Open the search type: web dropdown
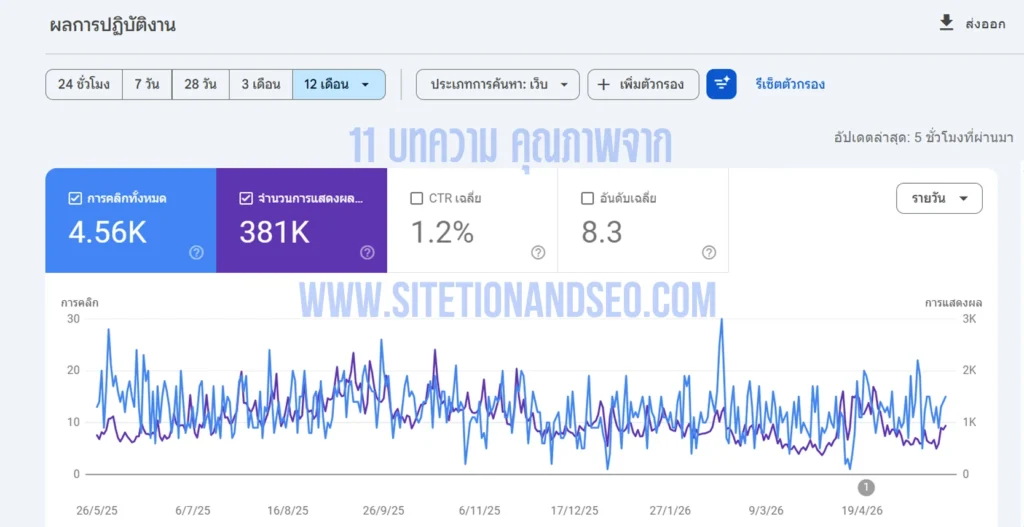This screenshot has width=1024, height=527. click(498, 84)
